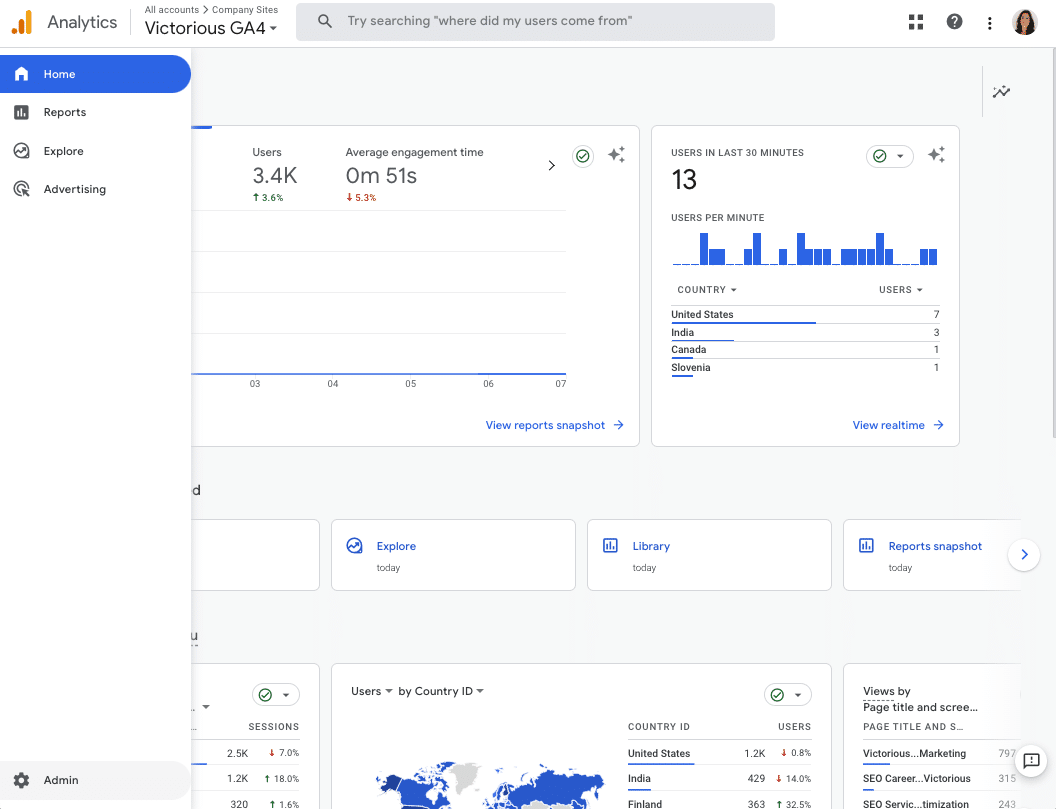Click View realtime link
Screen dimensions: 1056x809
point(898,425)
